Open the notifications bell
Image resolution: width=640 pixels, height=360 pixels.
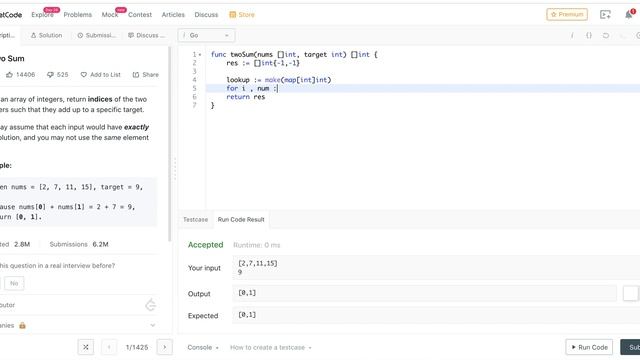point(629,15)
